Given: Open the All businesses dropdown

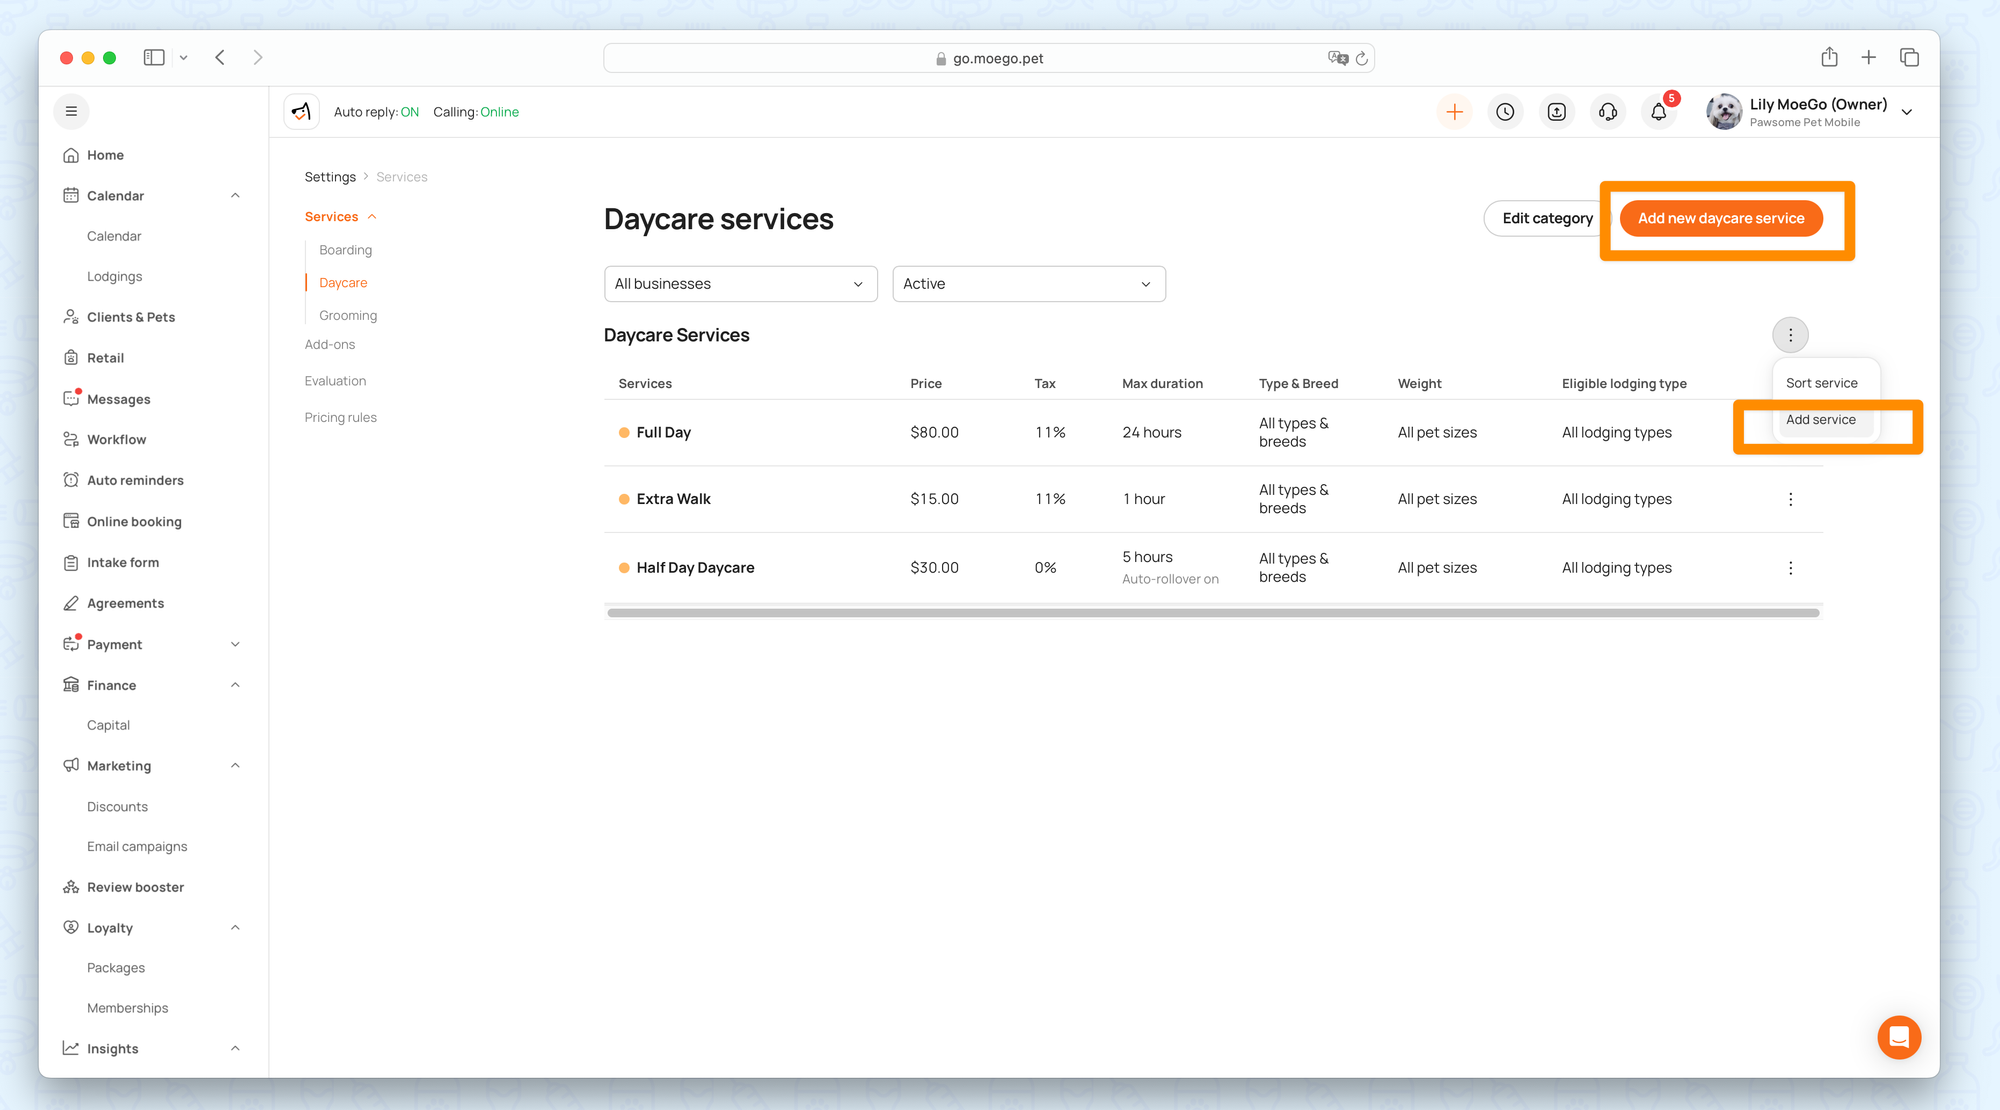Looking at the screenshot, I should [740, 284].
